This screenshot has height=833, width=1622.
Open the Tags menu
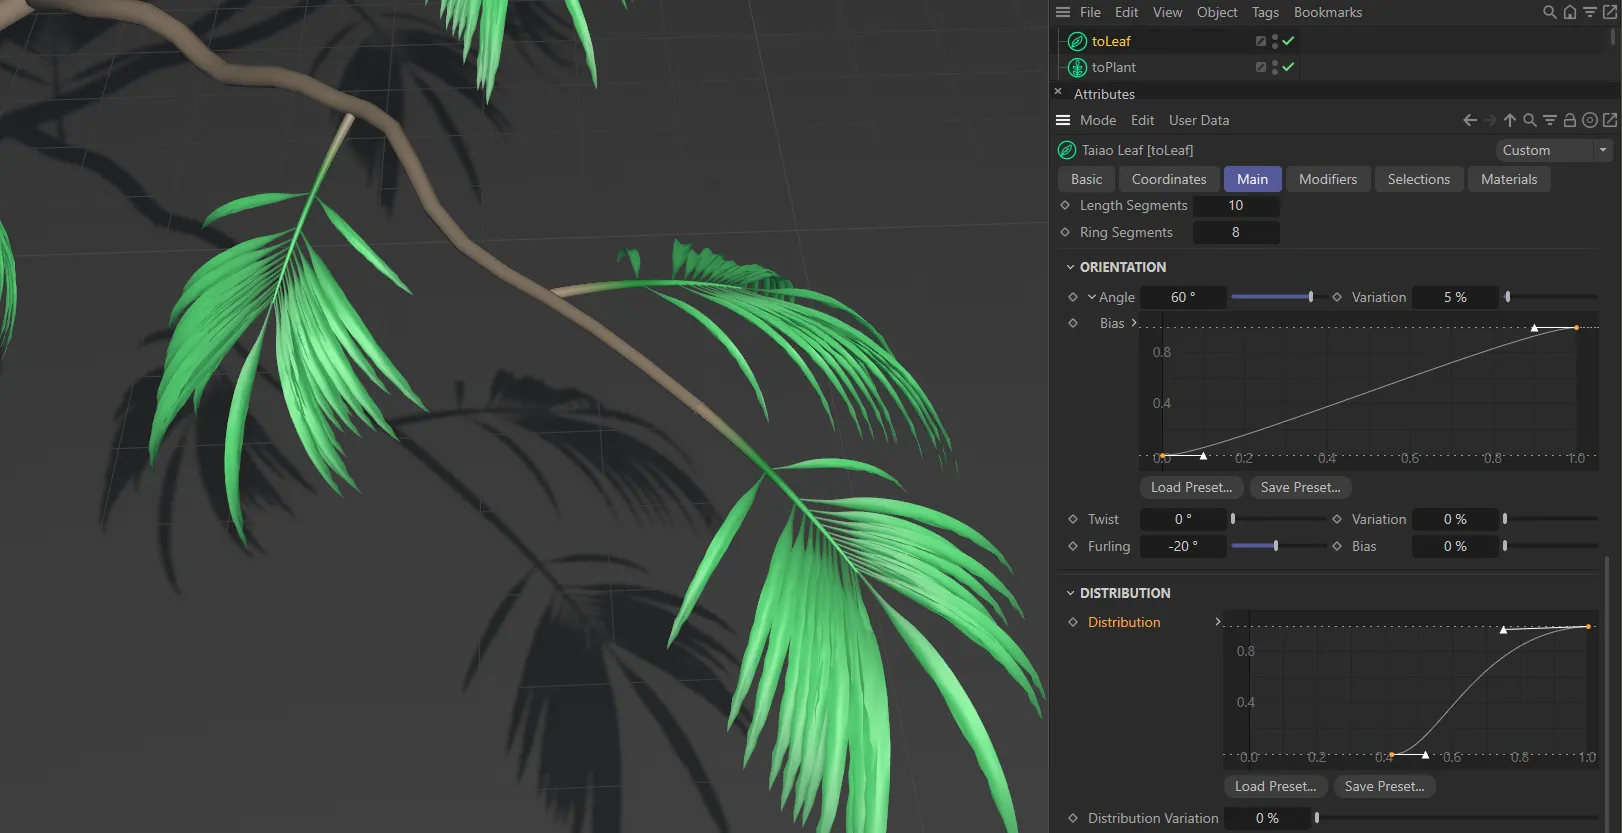[x=1265, y=12]
